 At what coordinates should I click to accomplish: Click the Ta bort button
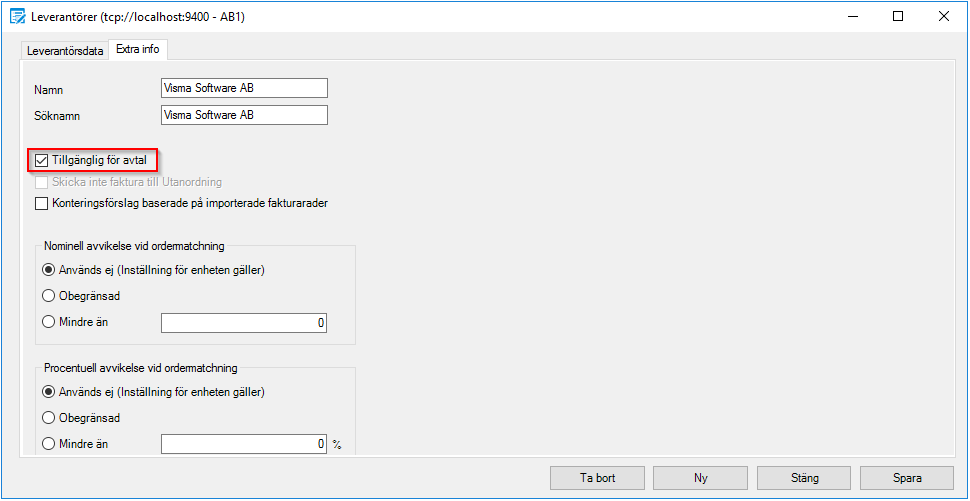pos(598,477)
